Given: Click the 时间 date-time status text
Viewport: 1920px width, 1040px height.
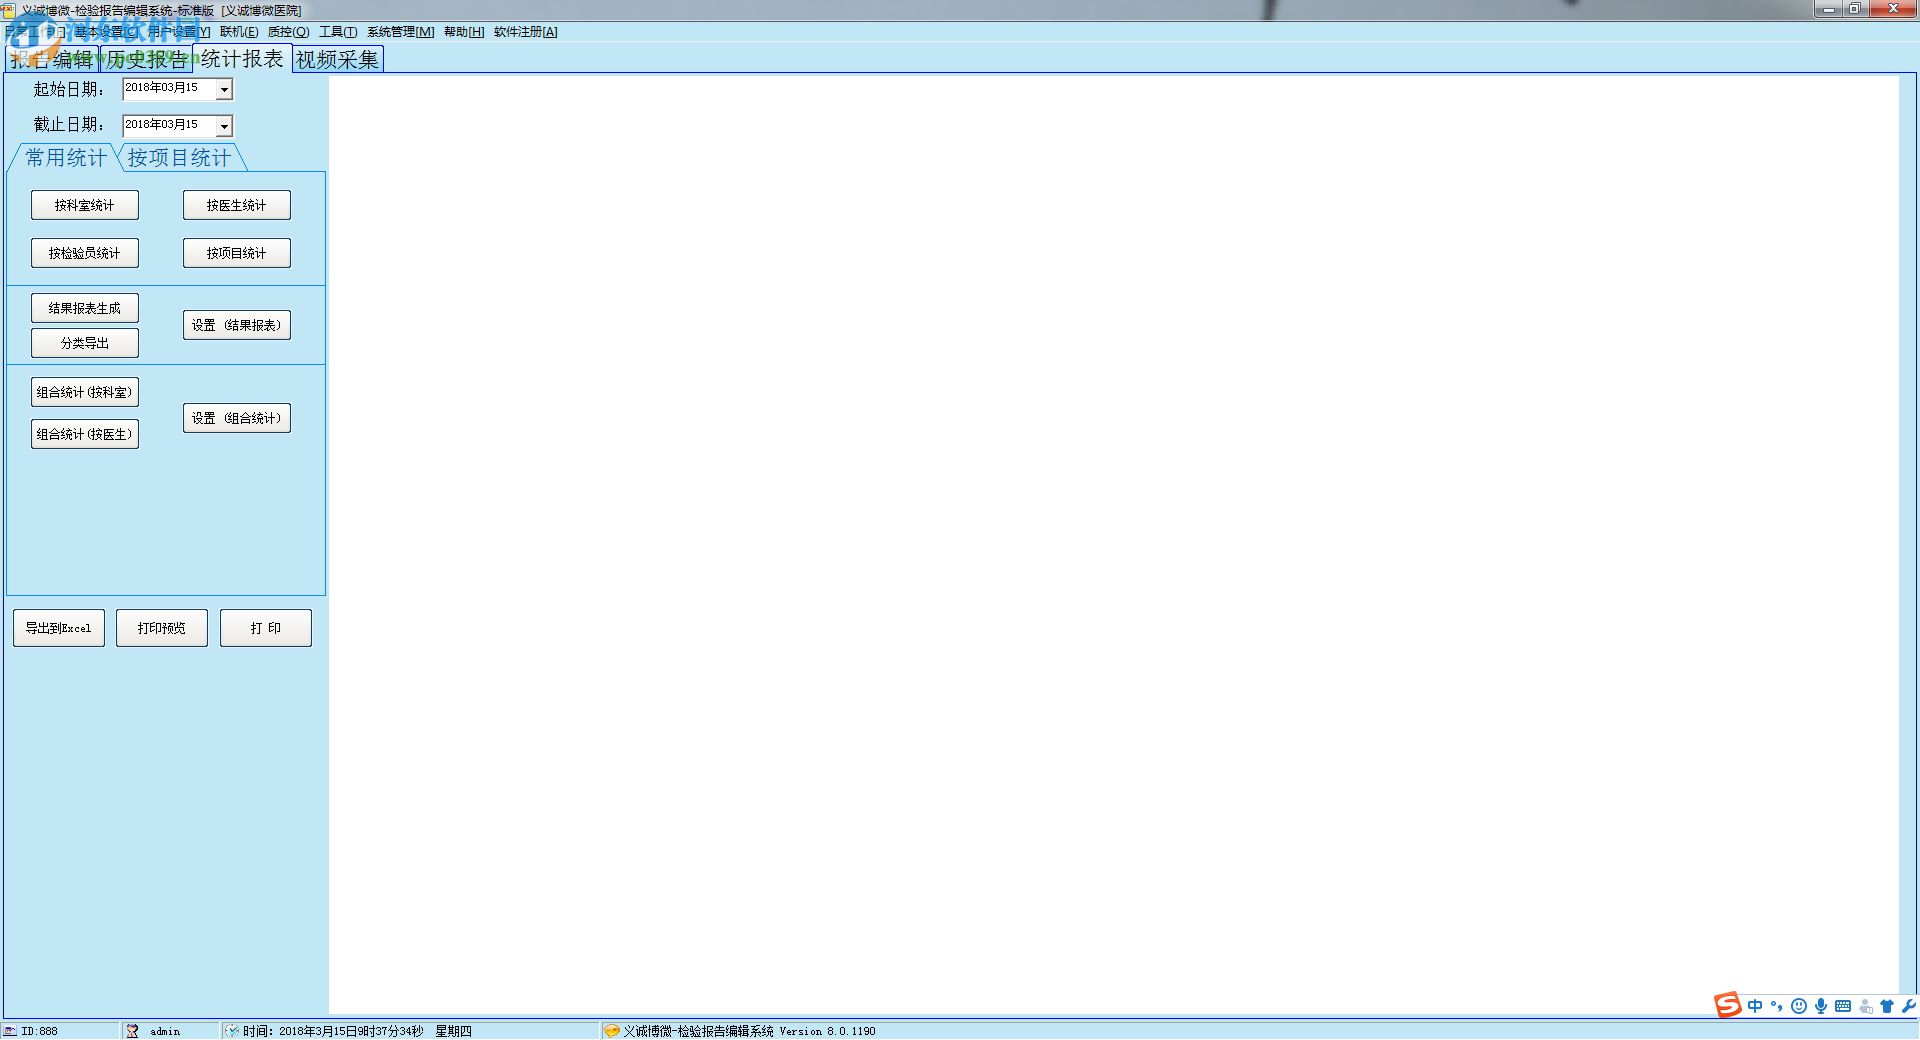Looking at the screenshot, I should (333, 1031).
